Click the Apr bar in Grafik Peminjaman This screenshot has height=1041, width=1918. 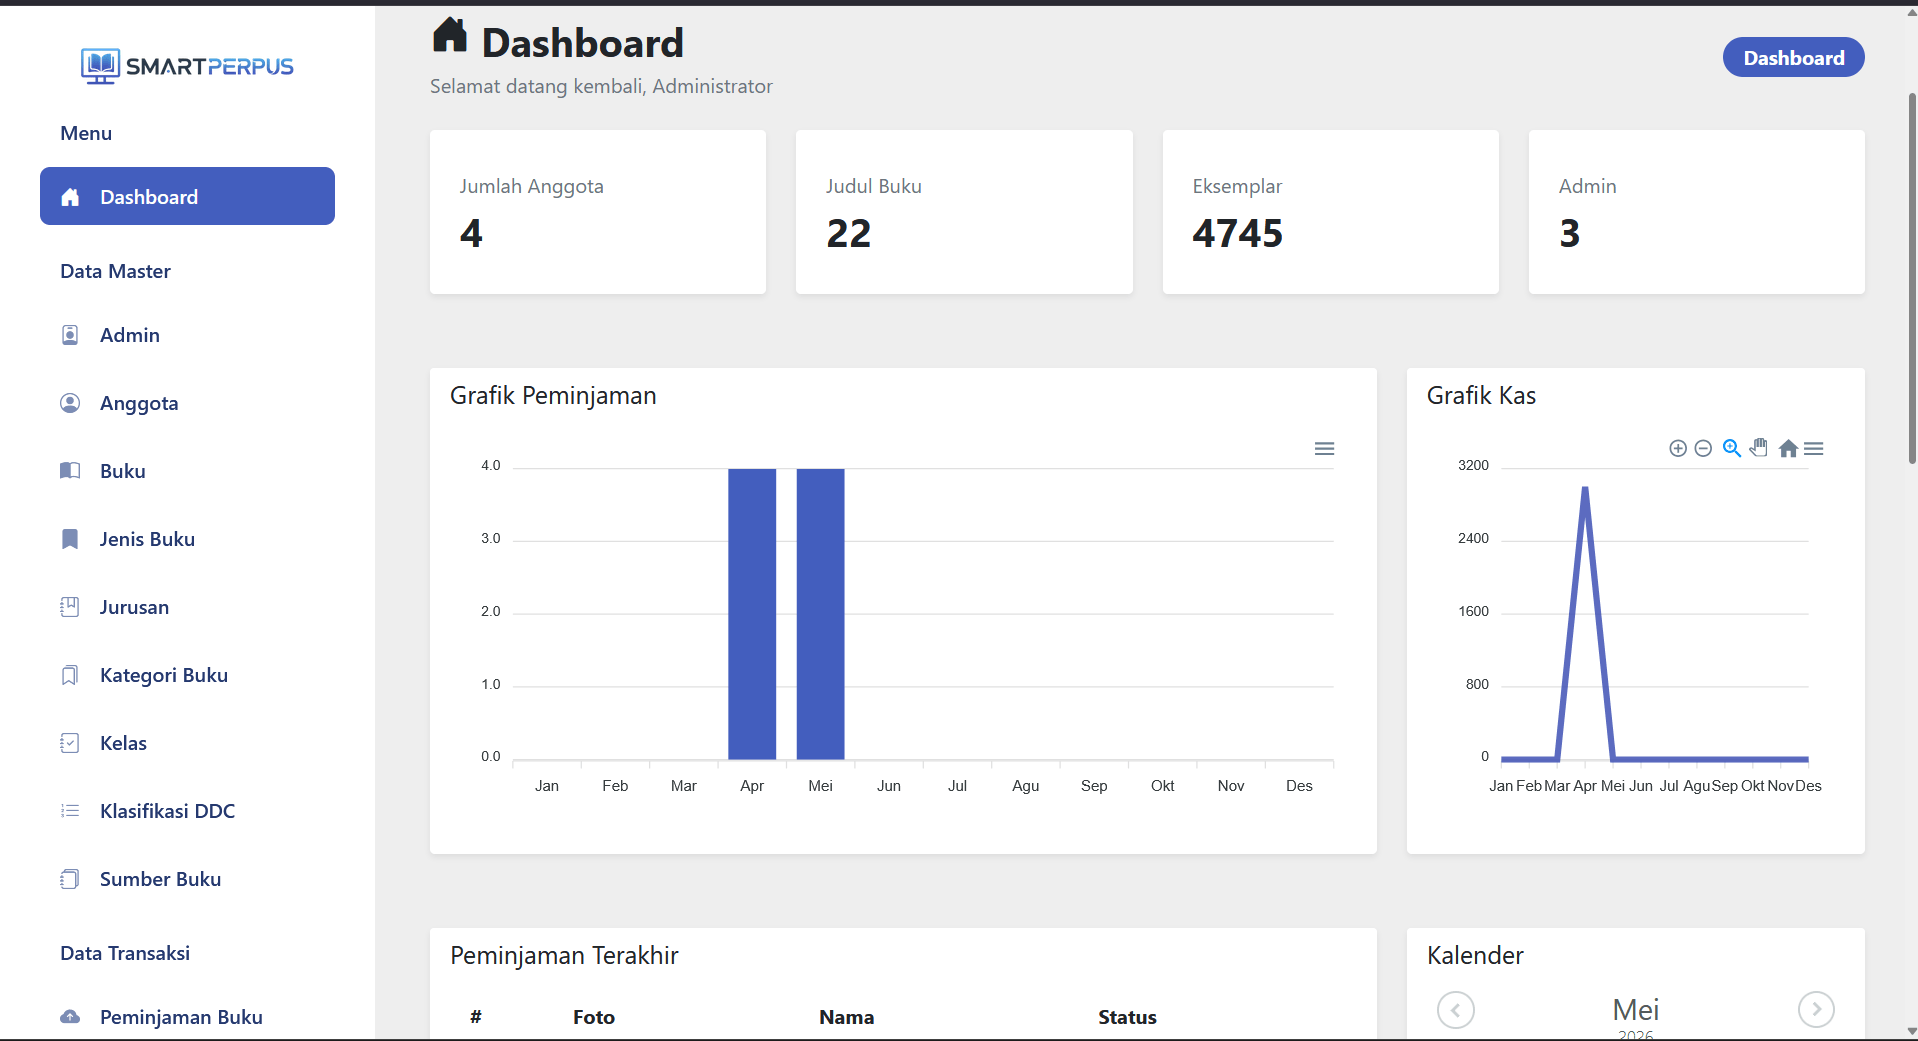[752, 614]
